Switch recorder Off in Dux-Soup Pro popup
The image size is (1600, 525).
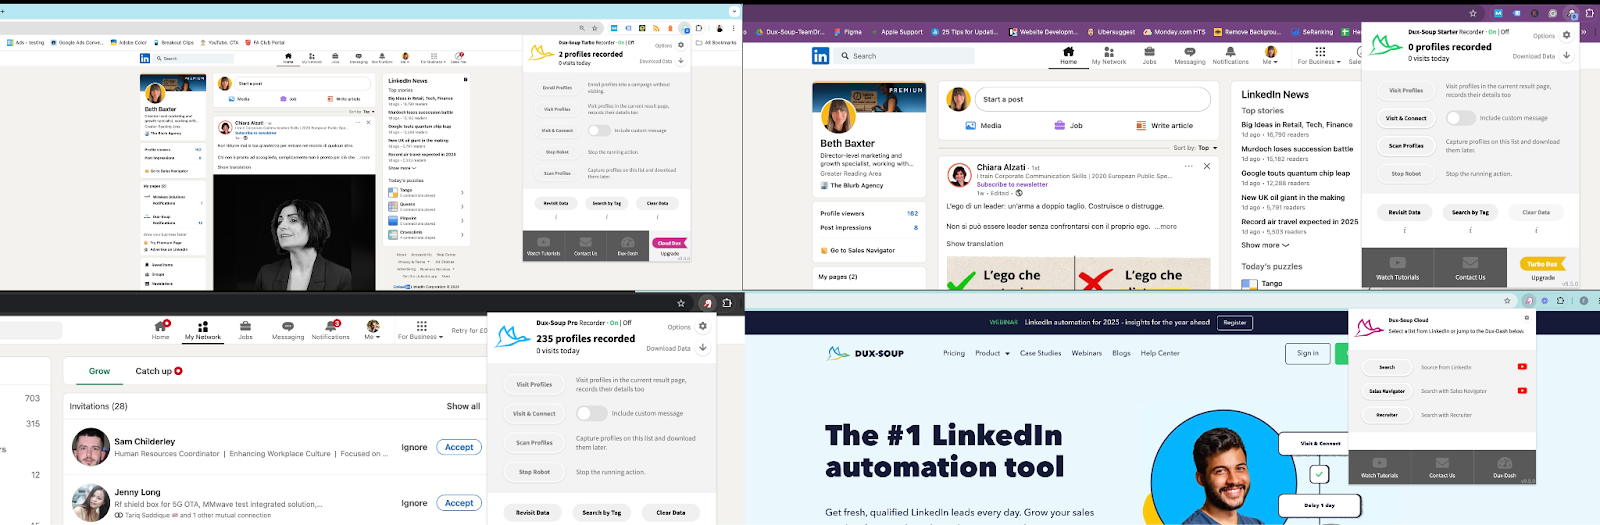click(x=629, y=323)
